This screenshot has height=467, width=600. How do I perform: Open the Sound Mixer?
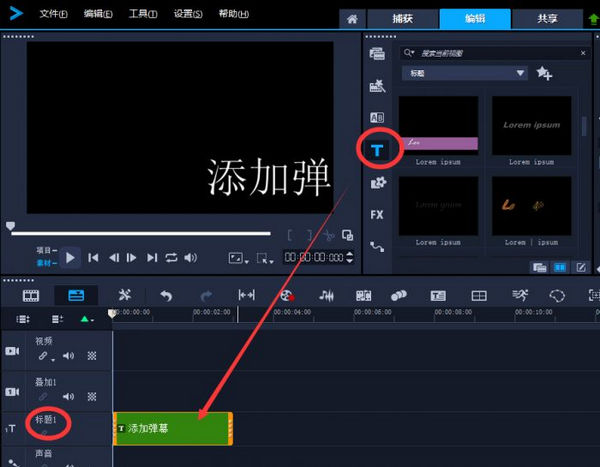326,296
